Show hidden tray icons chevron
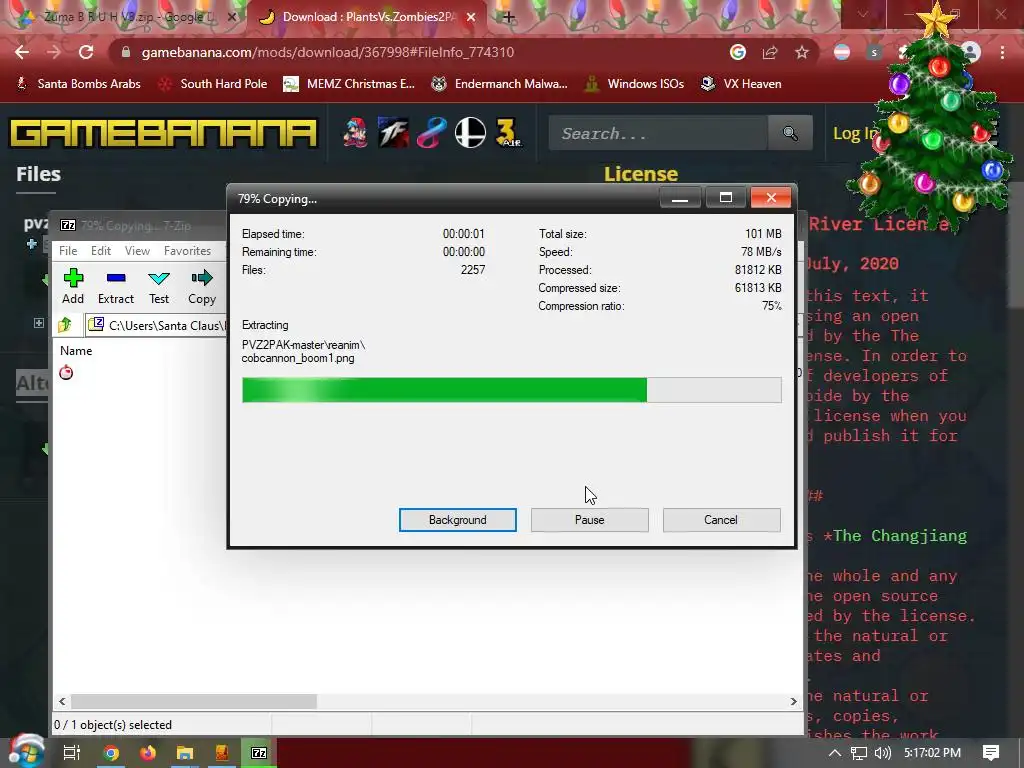The image size is (1024, 768). click(835, 753)
